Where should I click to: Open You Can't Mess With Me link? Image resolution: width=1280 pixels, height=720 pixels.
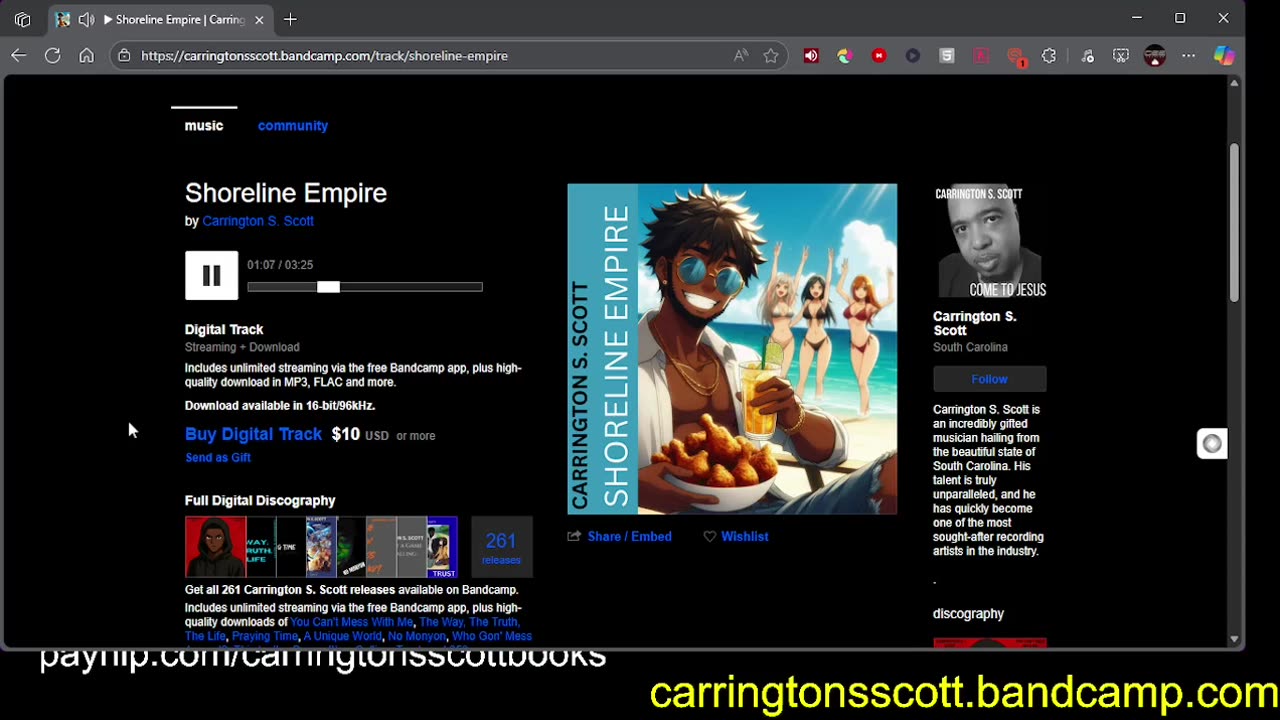[x=351, y=622]
